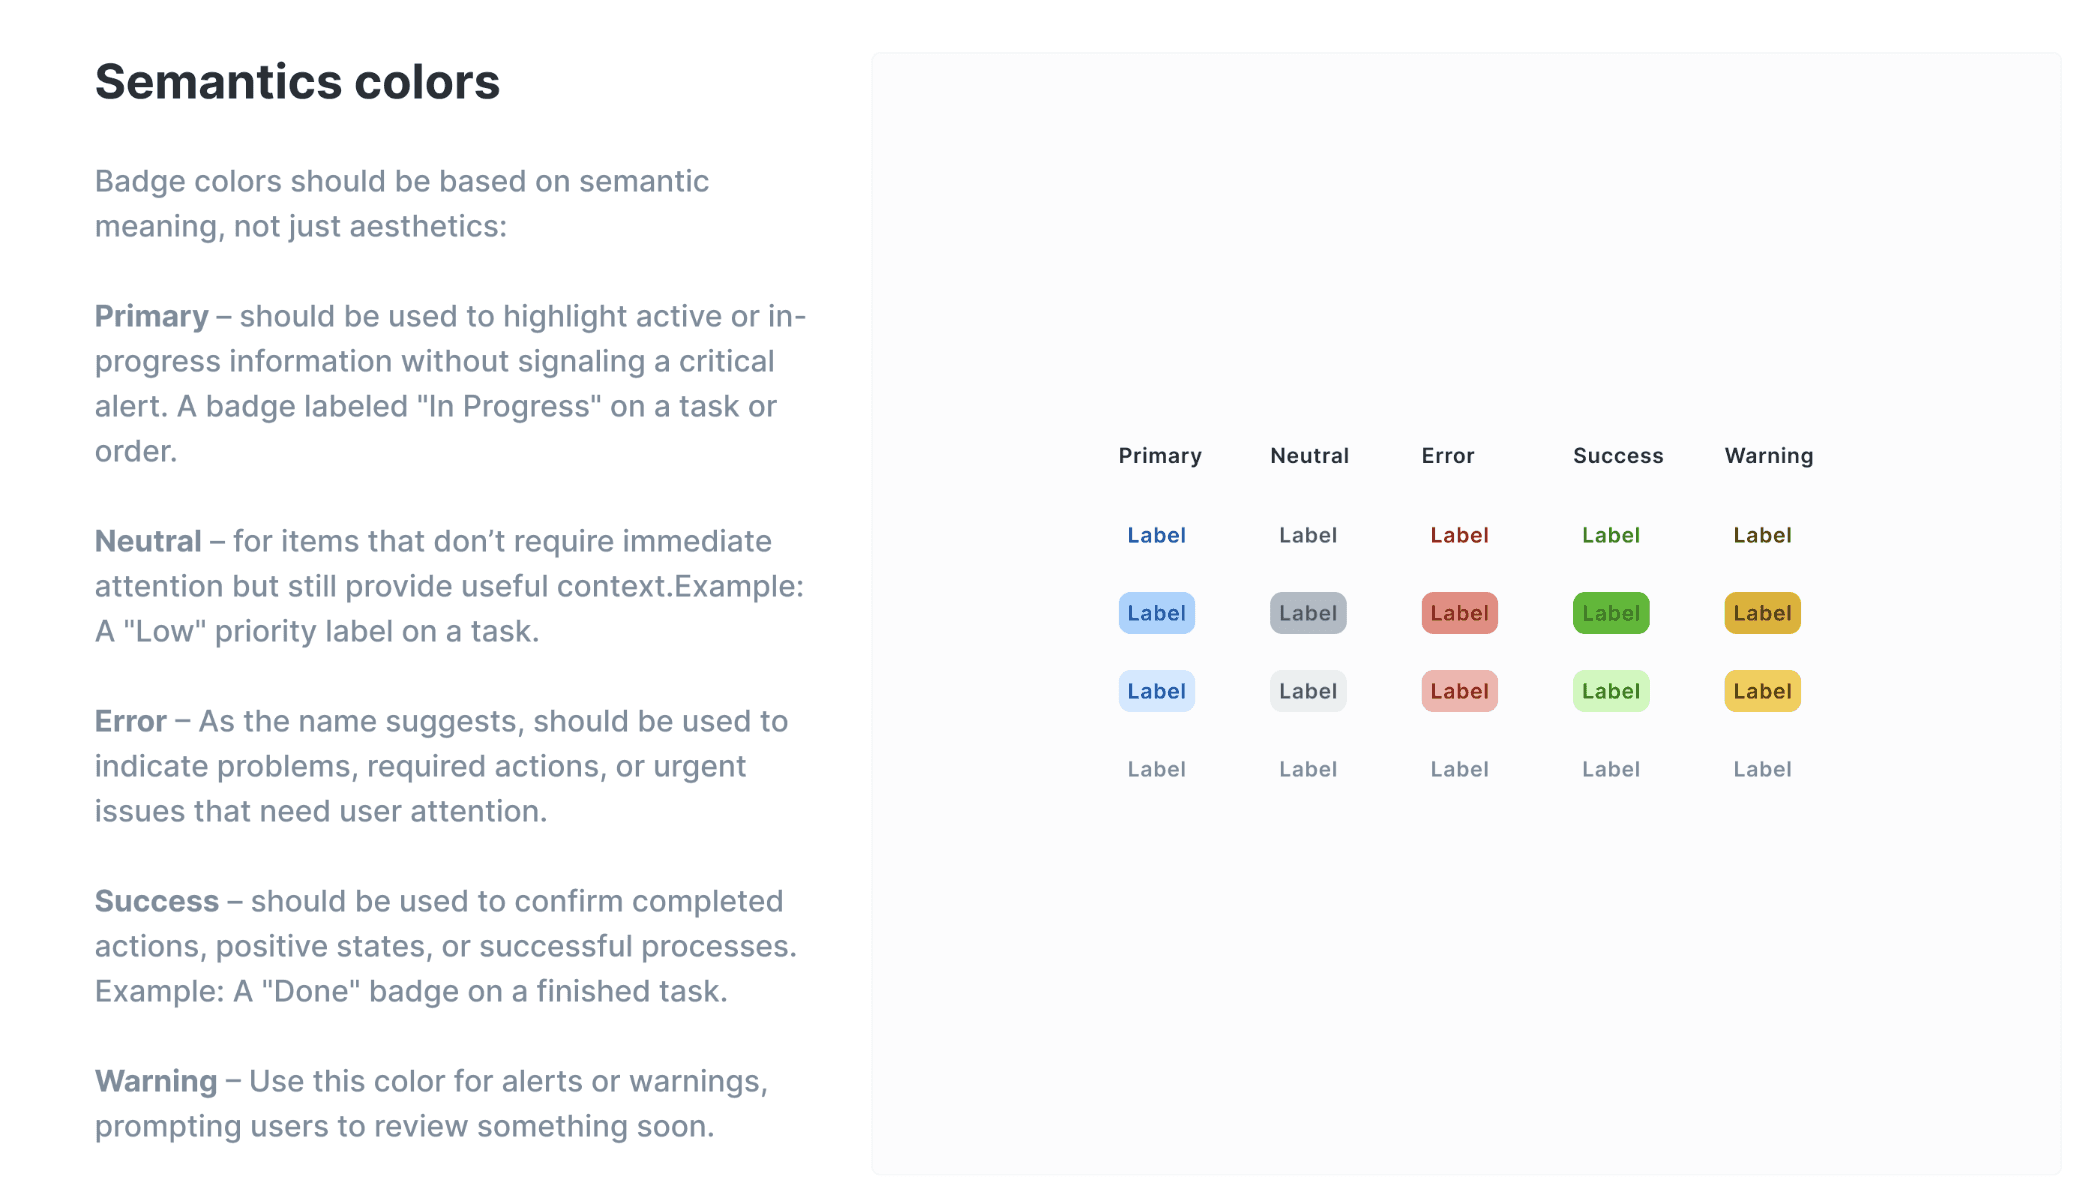Screen dimensions: 2074x1190
Task: Click the dark red filled Error badge
Action: (1459, 613)
